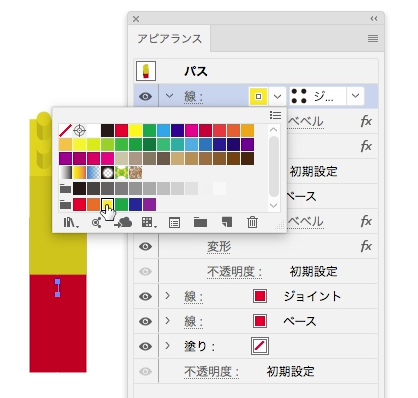Screen dimensions: 418x398
Task: Expand the 塗り fill row
Action: (168, 346)
